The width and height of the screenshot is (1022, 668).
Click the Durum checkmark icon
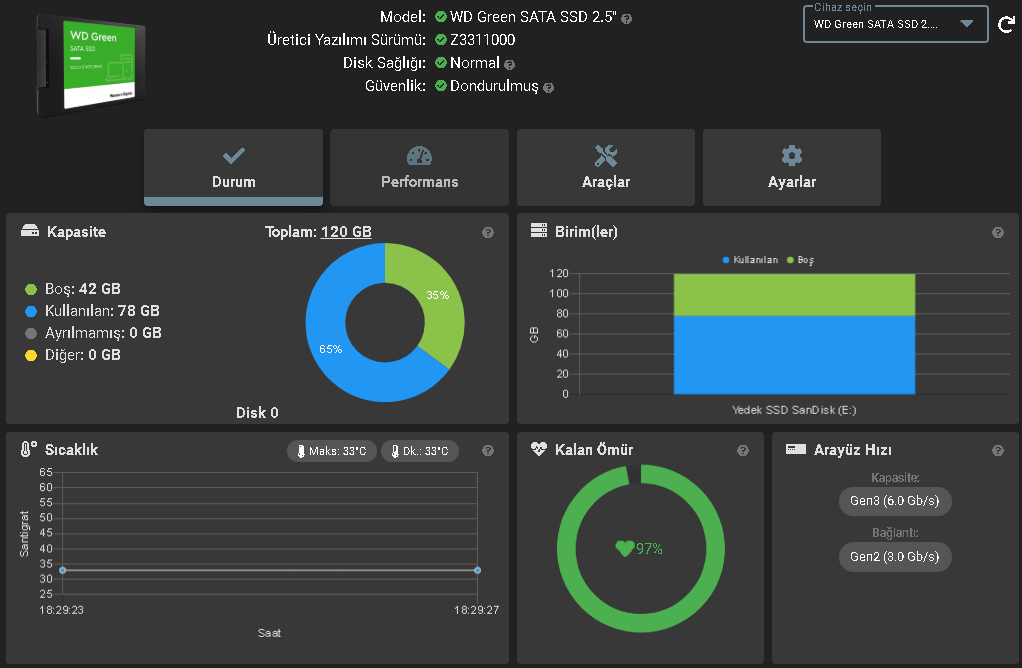click(x=233, y=156)
